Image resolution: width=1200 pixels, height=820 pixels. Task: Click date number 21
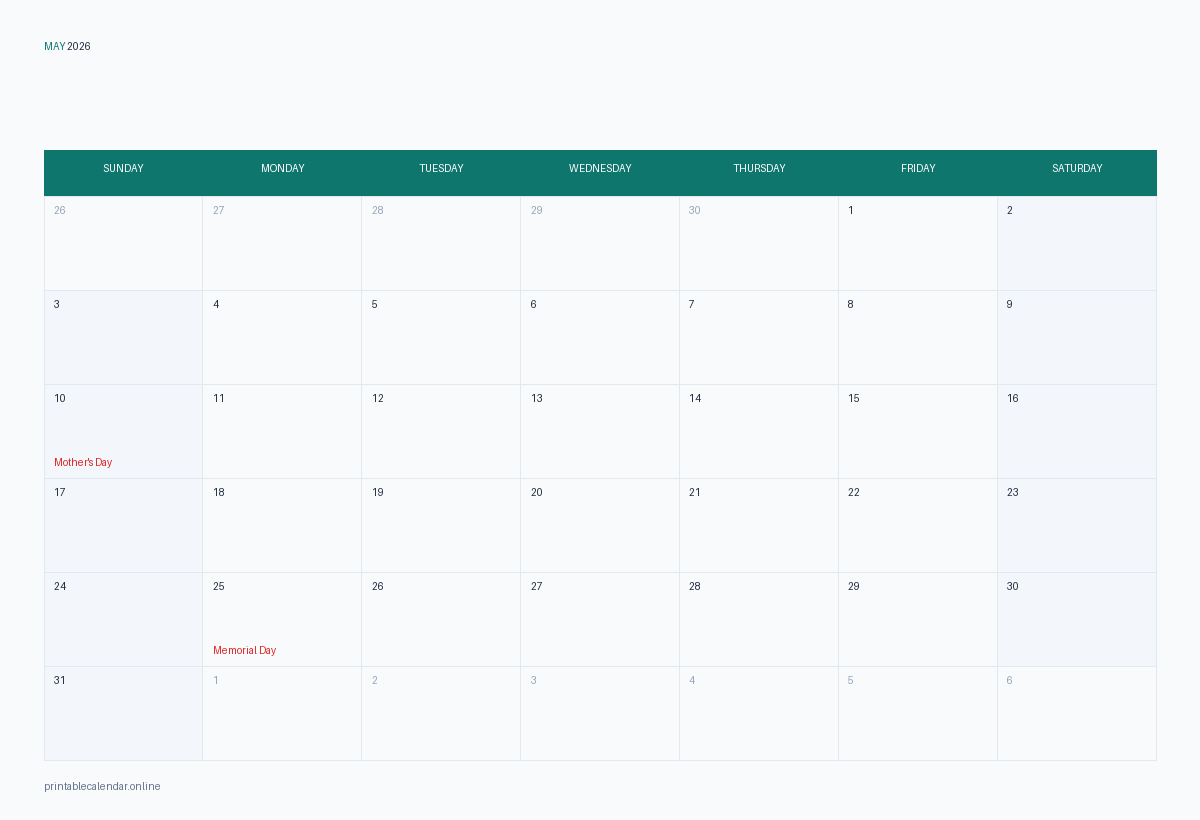coord(695,493)
